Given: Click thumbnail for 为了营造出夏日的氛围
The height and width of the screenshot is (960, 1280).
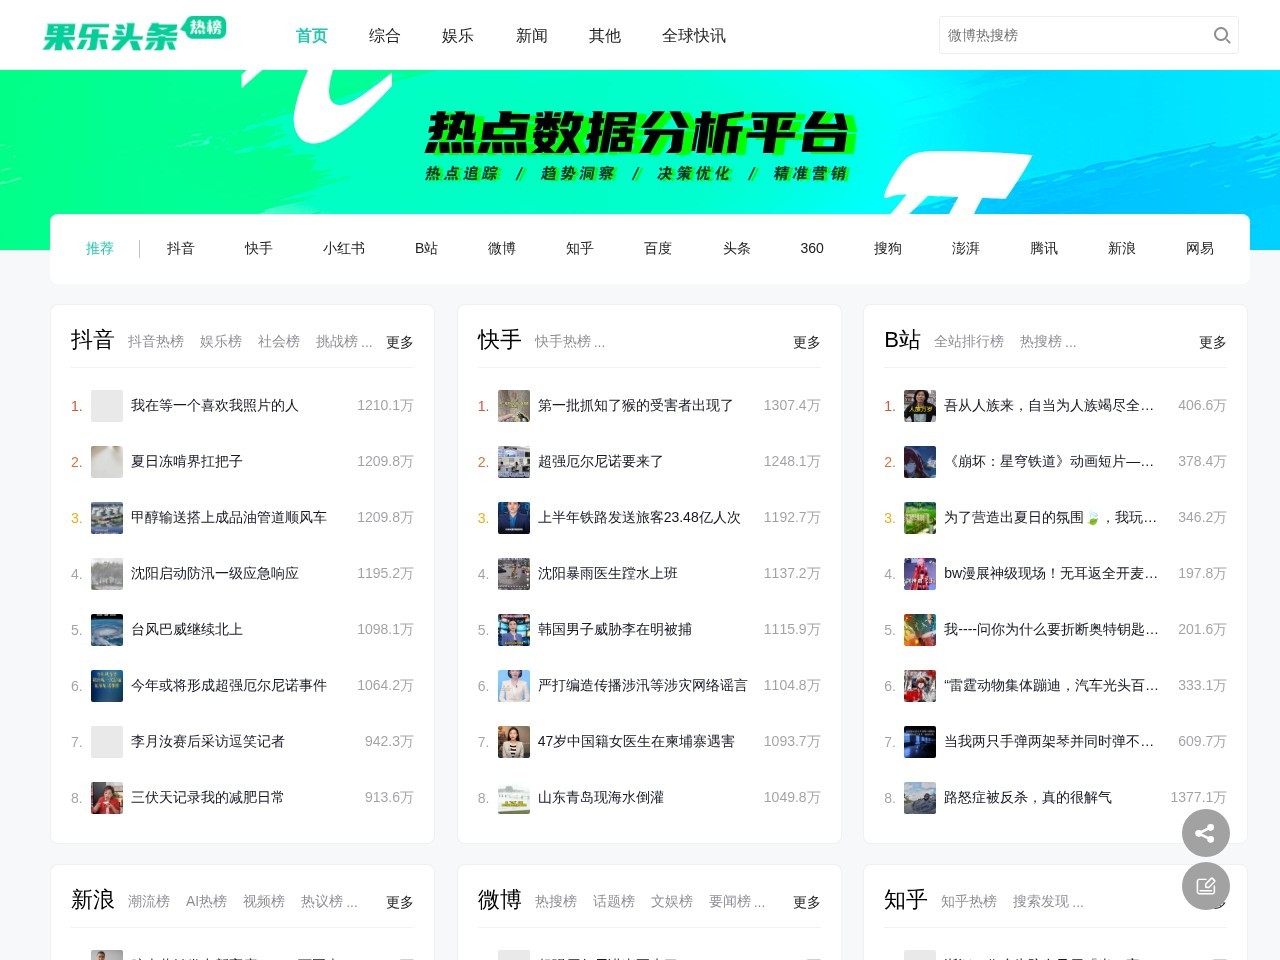Looking at the screenshot, I should (920, 518).
